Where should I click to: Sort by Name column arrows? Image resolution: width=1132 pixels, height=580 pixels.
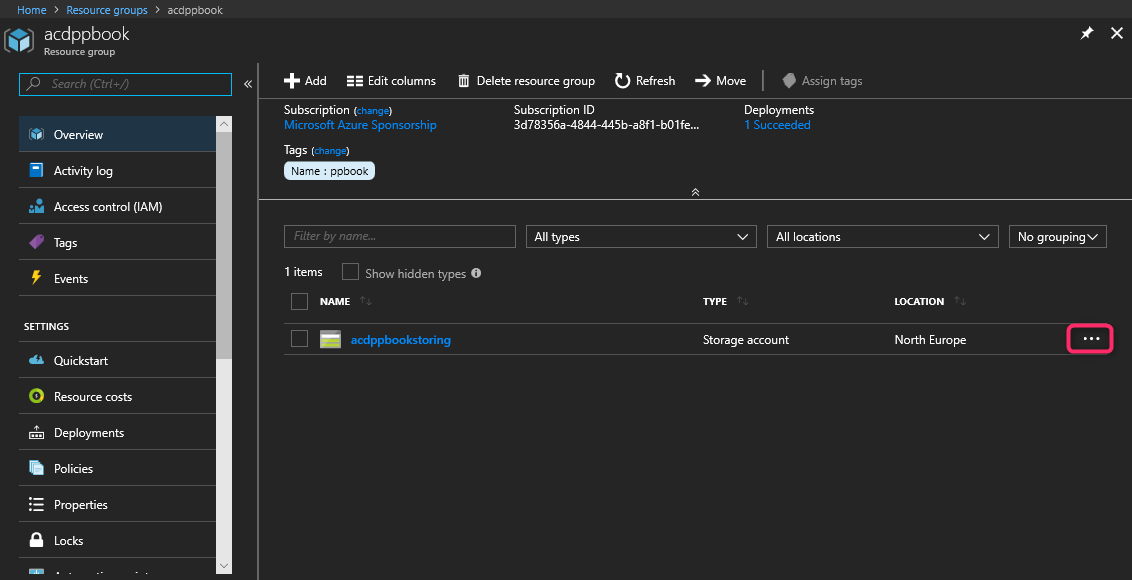pyautogui.click(x=365, y=301)
